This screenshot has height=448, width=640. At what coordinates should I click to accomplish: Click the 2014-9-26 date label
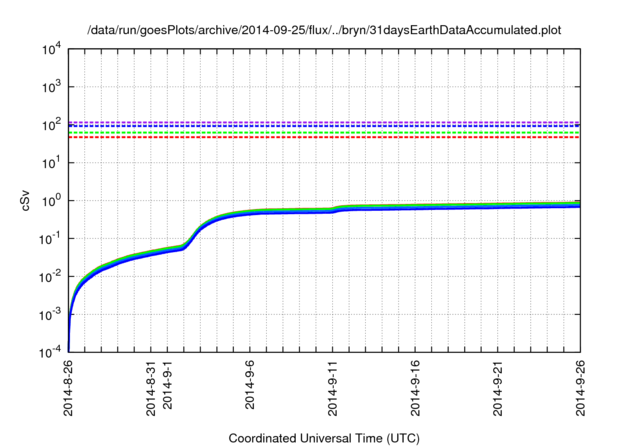coord(580,388)
